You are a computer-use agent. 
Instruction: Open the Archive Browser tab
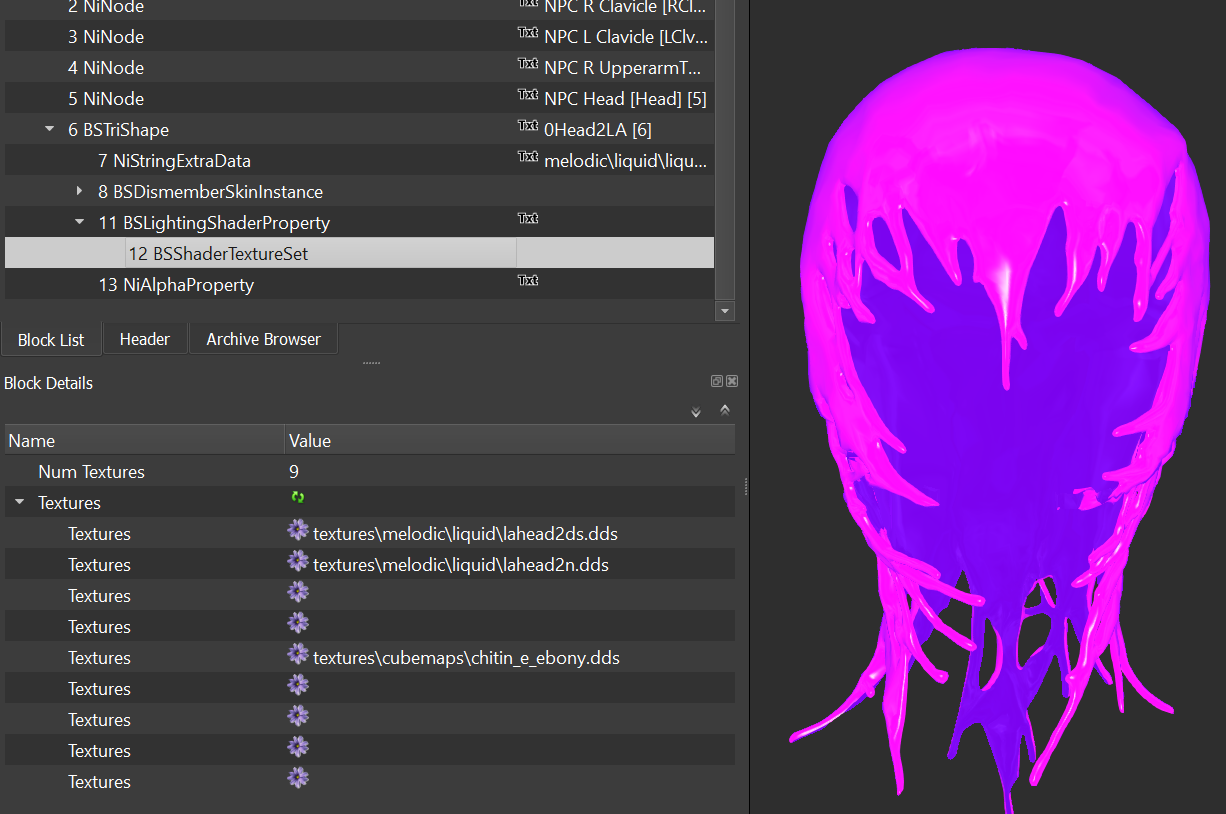264,339
